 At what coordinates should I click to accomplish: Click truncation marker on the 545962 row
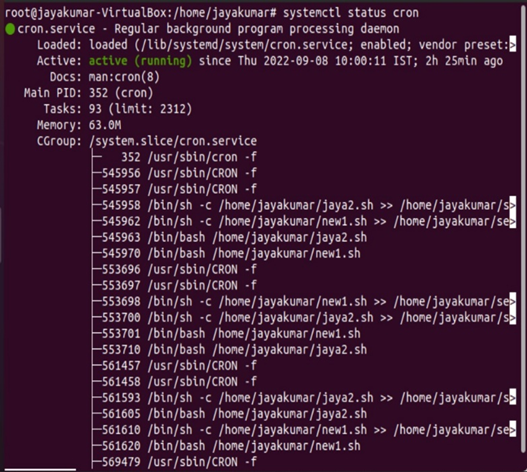point(513,221)
